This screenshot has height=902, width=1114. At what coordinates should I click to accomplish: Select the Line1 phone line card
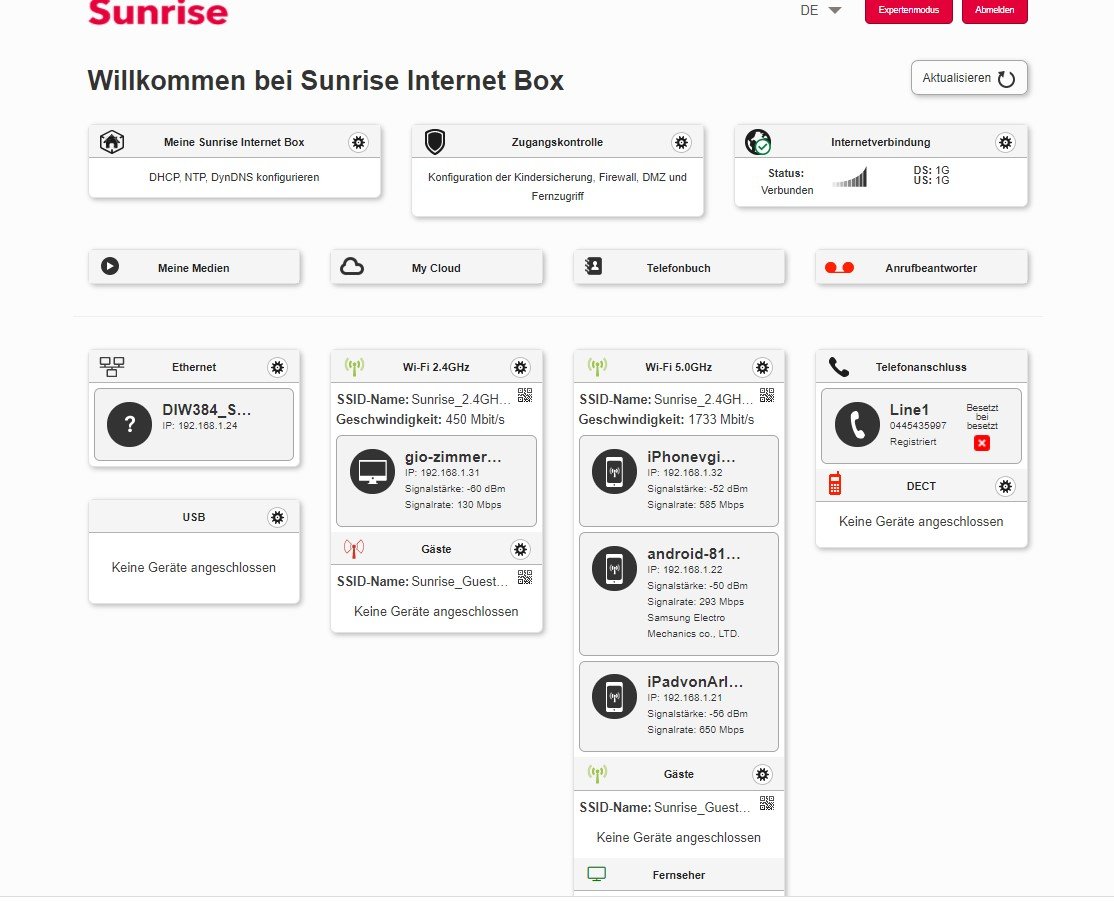pos(921,425)
